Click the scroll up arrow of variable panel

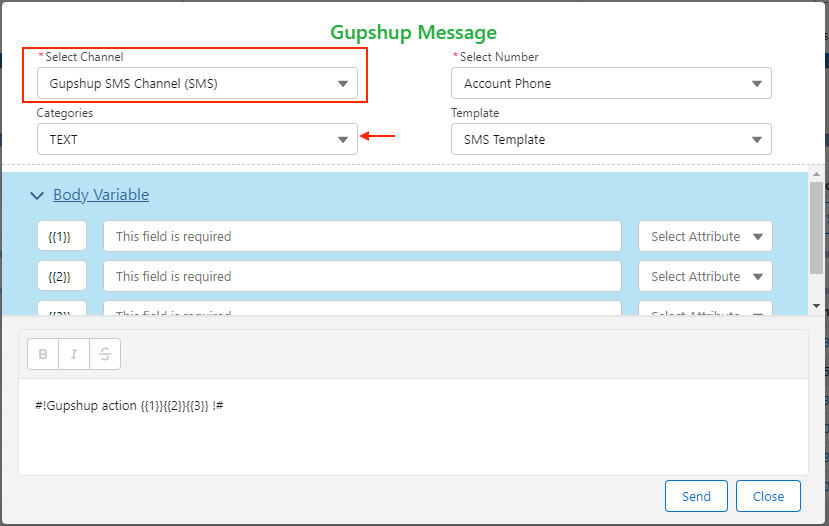[x=816, y=174]
